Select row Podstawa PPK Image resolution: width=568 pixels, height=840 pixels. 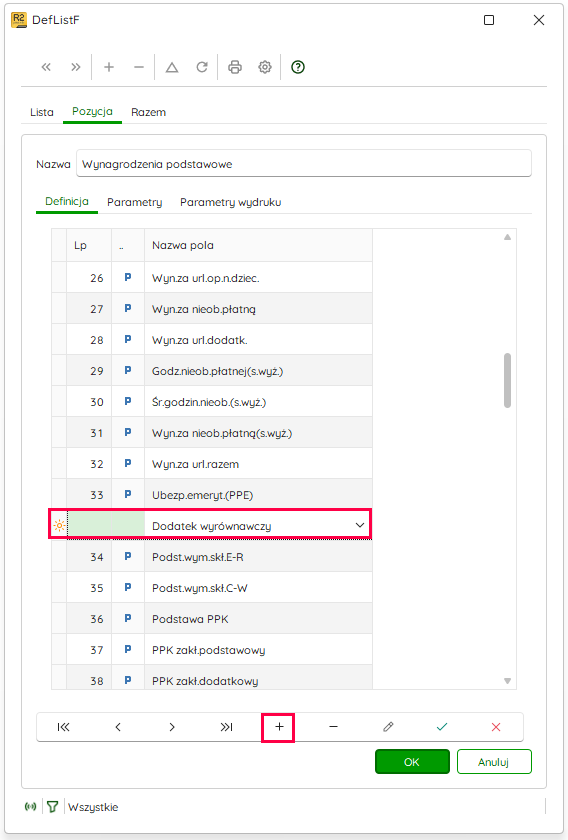click(x=212, y=619)
